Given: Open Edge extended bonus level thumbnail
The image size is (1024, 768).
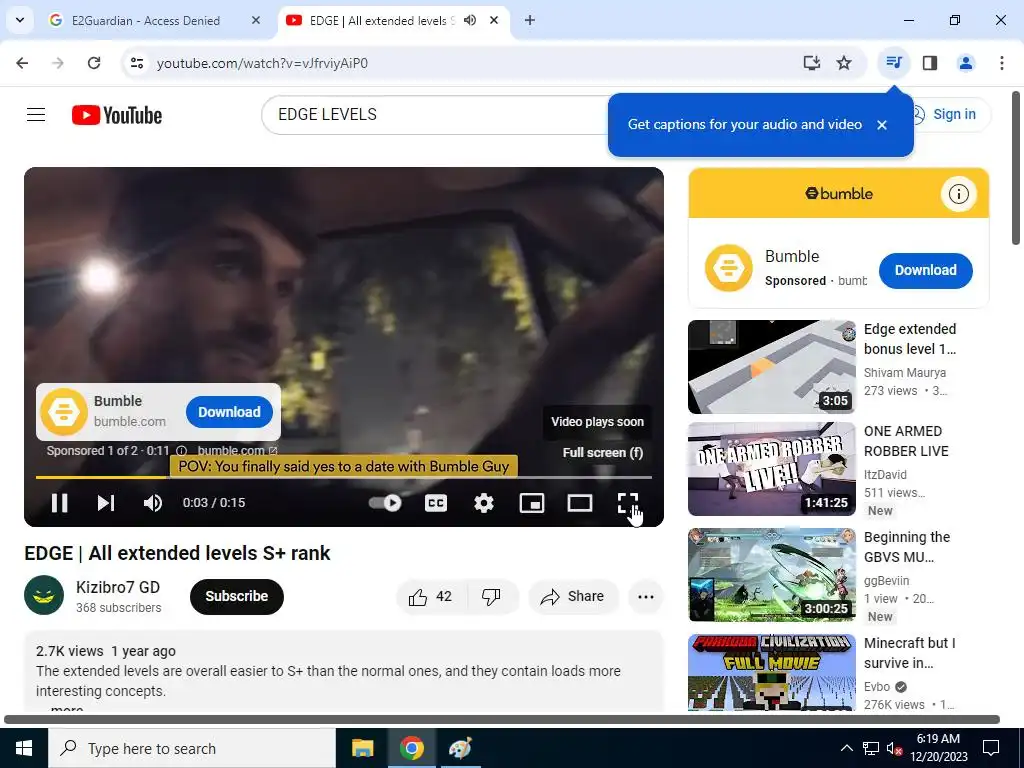Looking at the screenshot, I should [x=771, y=367].
